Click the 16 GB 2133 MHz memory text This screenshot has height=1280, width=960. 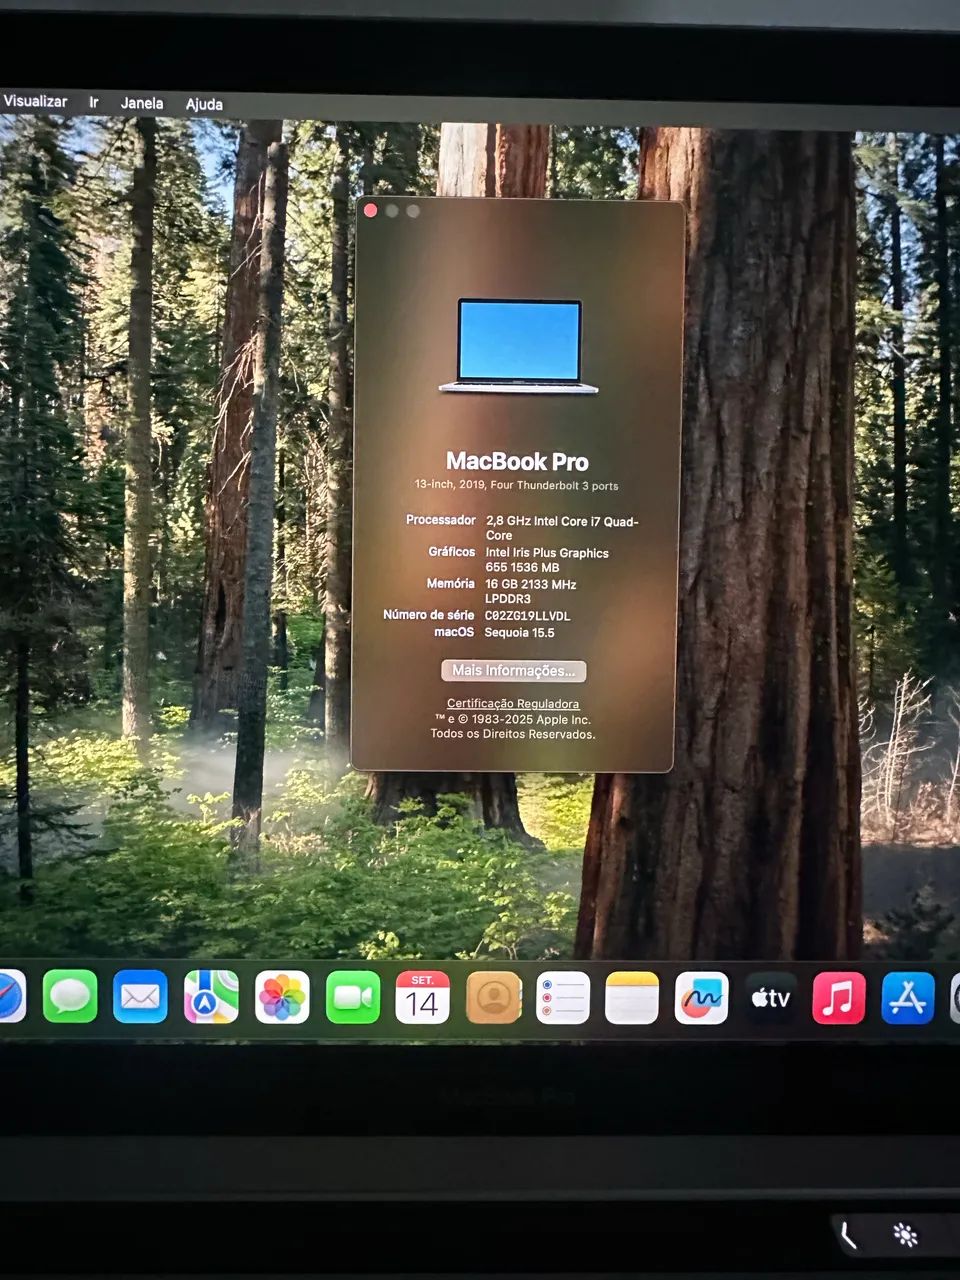[x=530, y=591]
